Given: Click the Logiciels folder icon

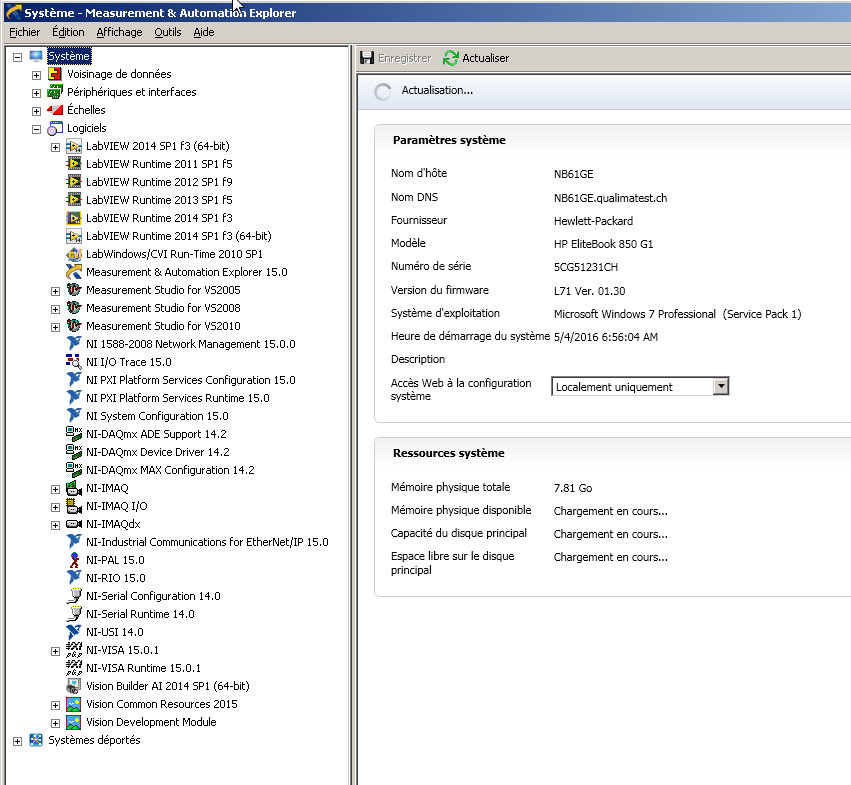Looking at the screenshot, I should click(55, 129).
